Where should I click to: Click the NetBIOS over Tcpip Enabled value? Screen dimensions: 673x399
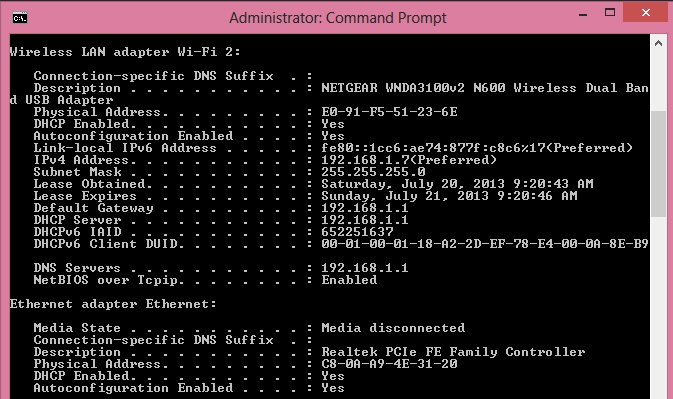coord(349,280)
